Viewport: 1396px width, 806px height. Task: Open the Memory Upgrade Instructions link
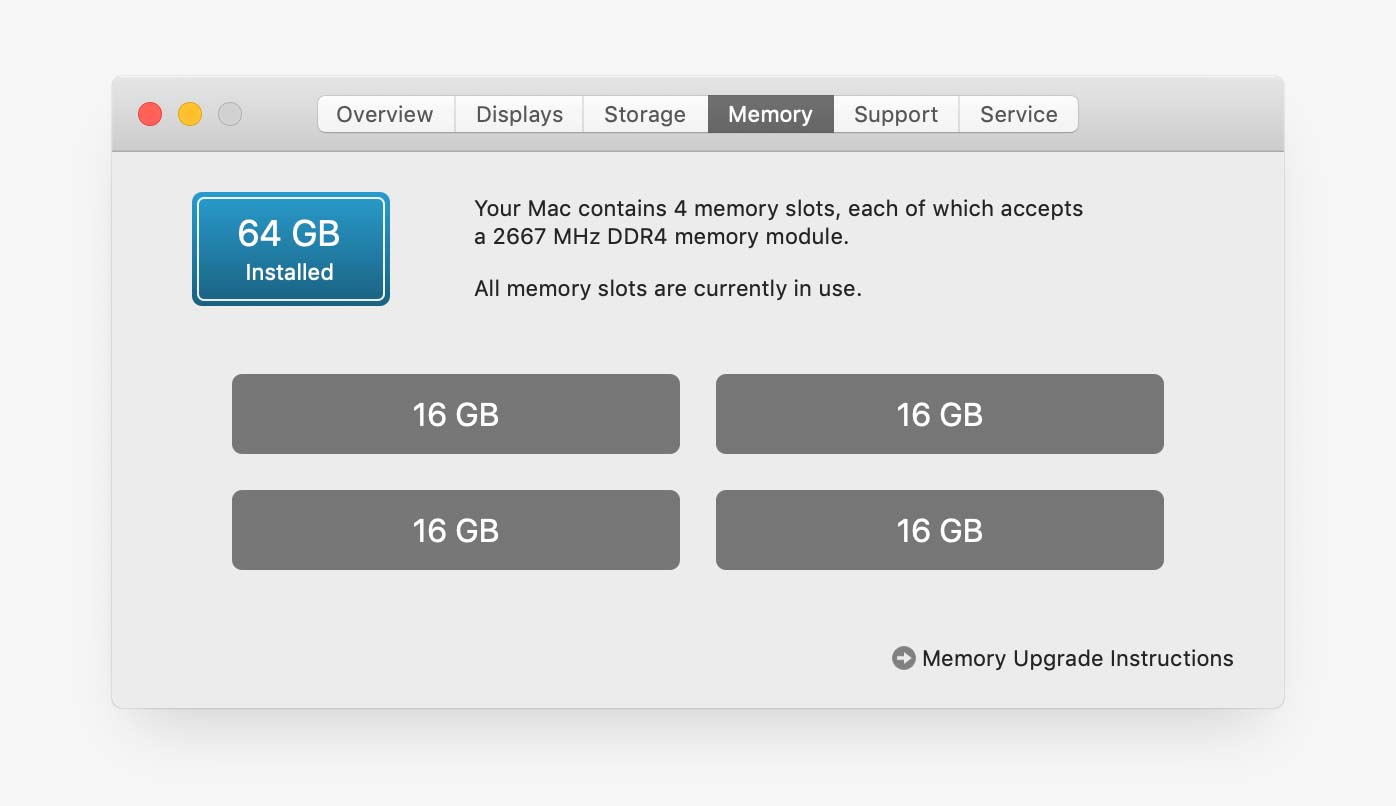click(1077, 658)
